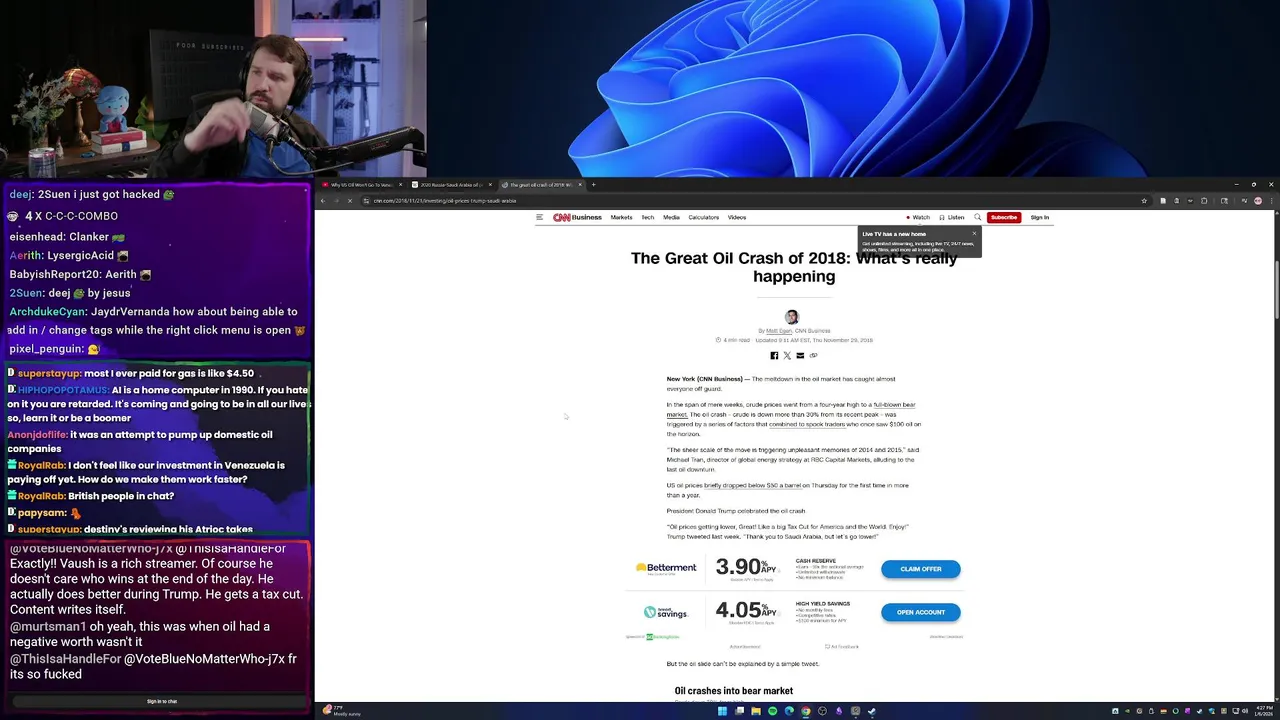View site information icon in address bar

366,201
